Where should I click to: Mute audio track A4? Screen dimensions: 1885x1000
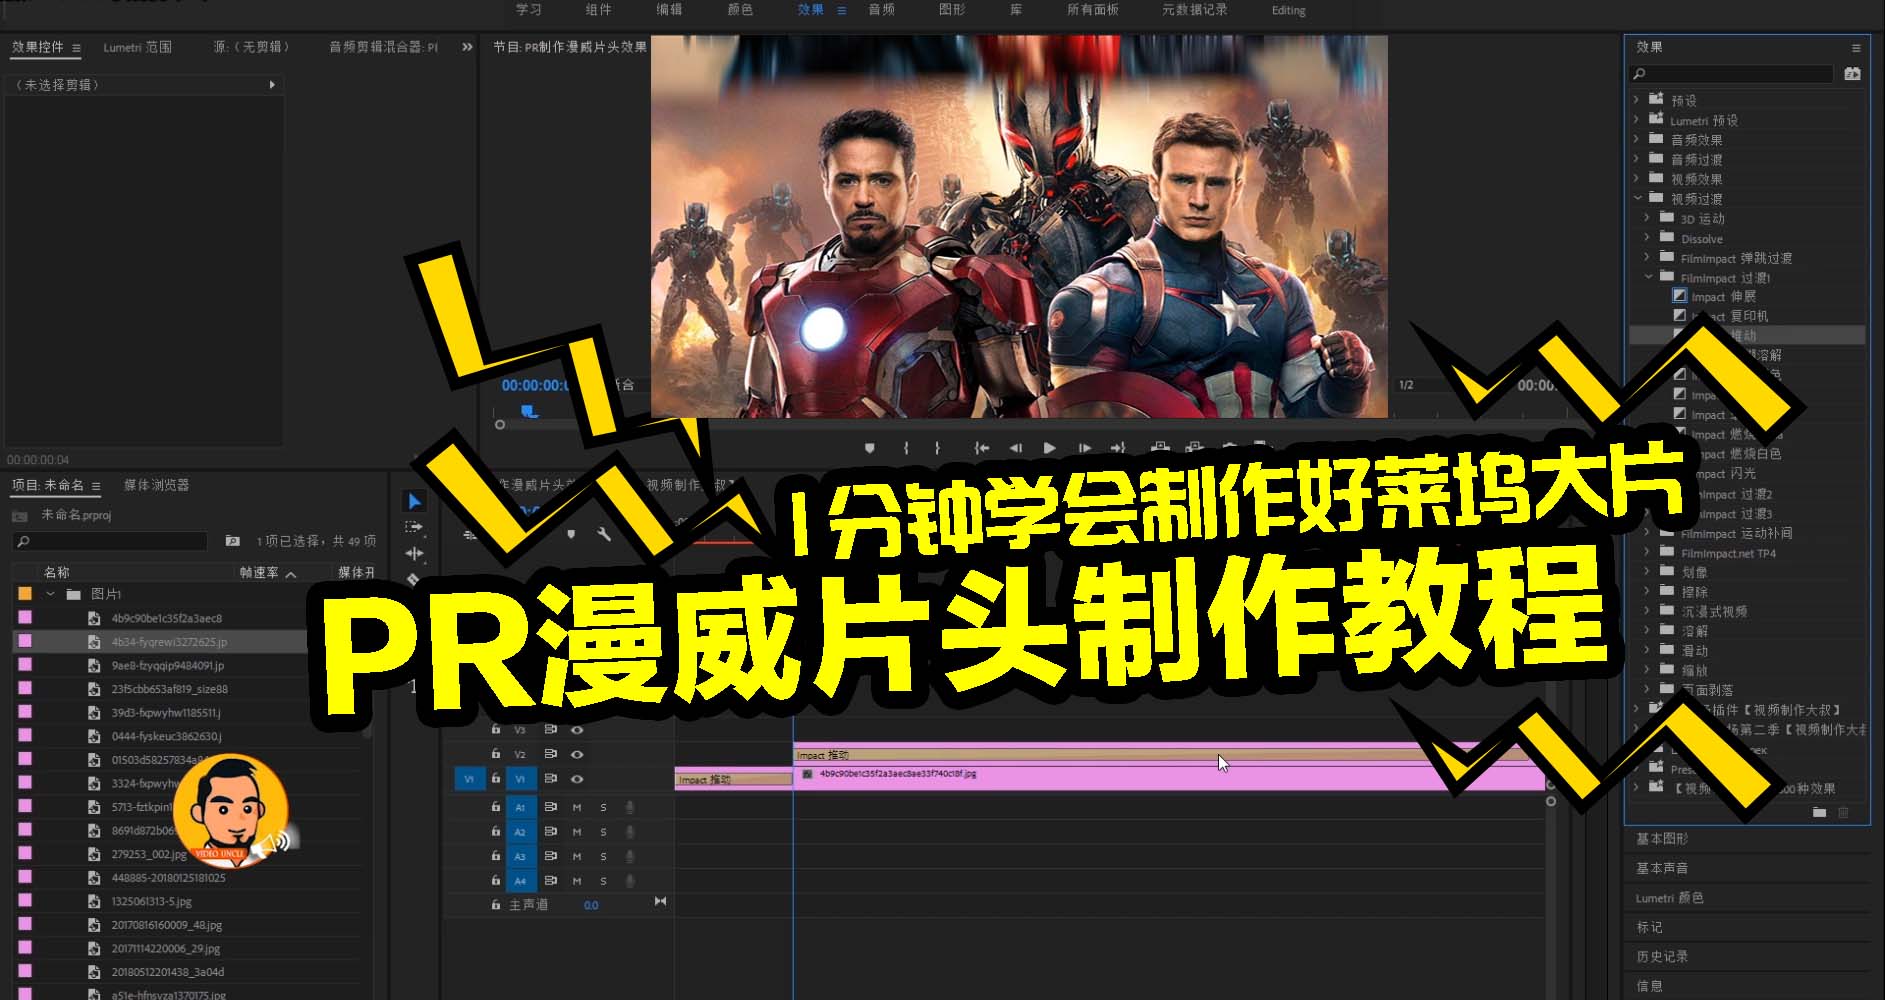point(577,881)
